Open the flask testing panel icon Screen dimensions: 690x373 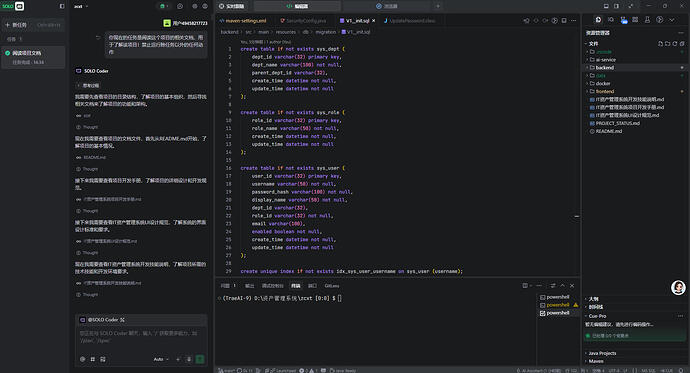647,20
